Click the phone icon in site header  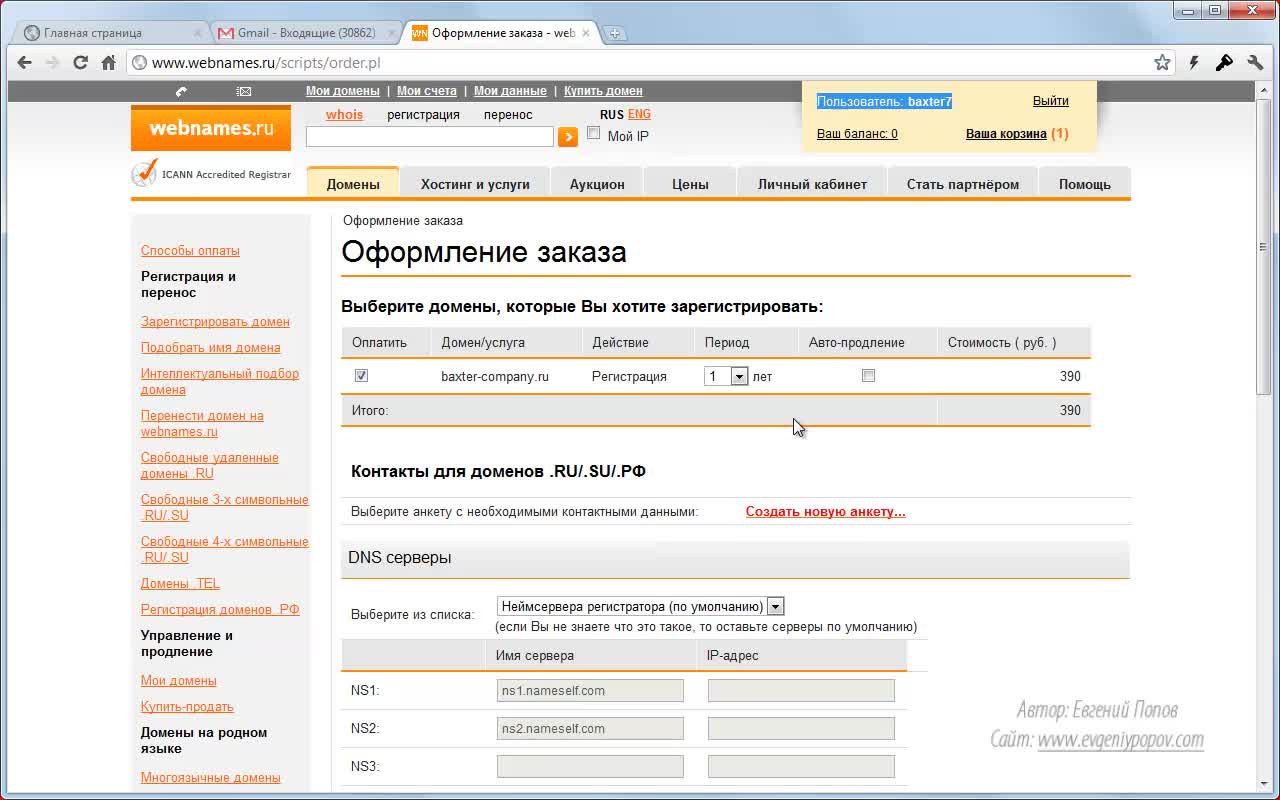tap(181, 91)
